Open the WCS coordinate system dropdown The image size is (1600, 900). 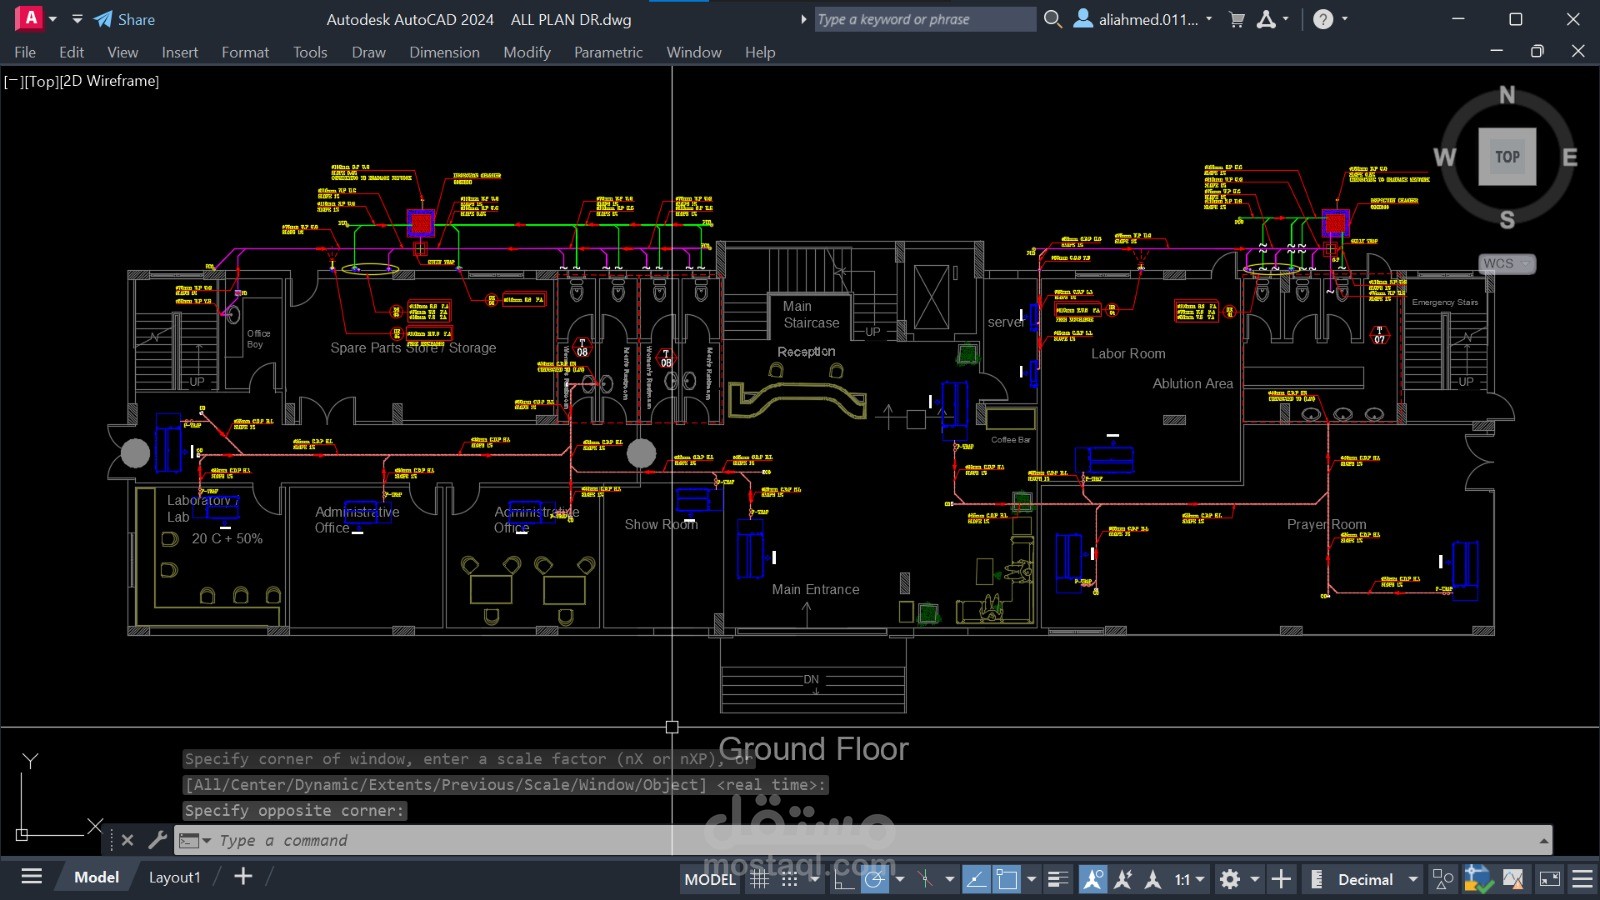pyautogui.click(x=1507, y=263)
